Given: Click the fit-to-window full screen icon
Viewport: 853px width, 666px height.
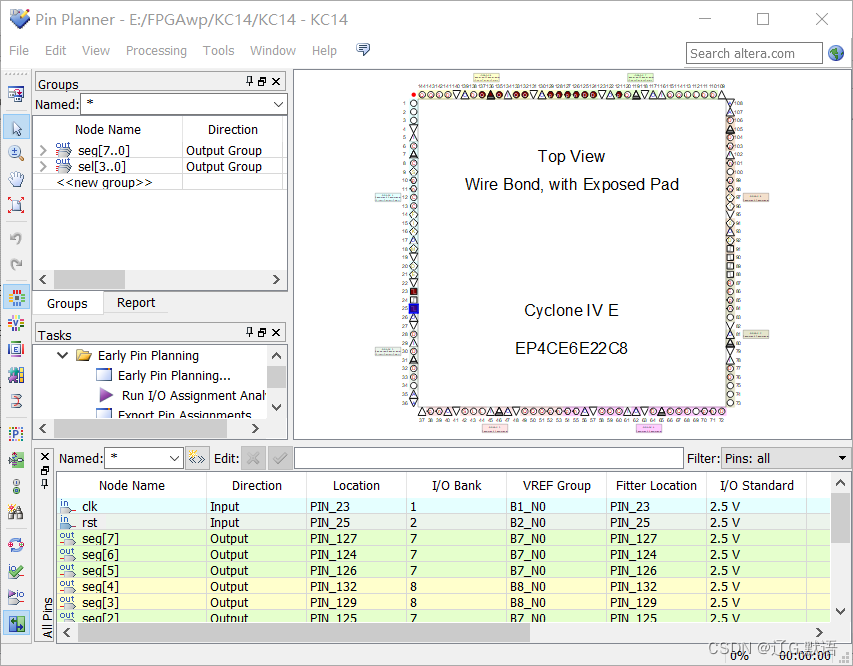Looking at the screenshot, I should click(x=16, y=205).
